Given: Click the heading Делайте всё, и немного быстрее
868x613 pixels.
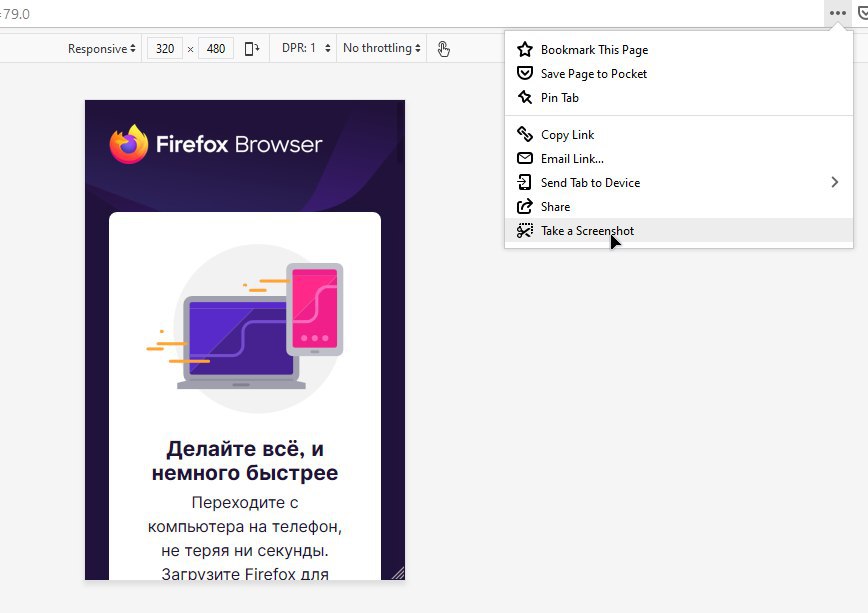Looking at the screenshot, I should click(245, 461).
